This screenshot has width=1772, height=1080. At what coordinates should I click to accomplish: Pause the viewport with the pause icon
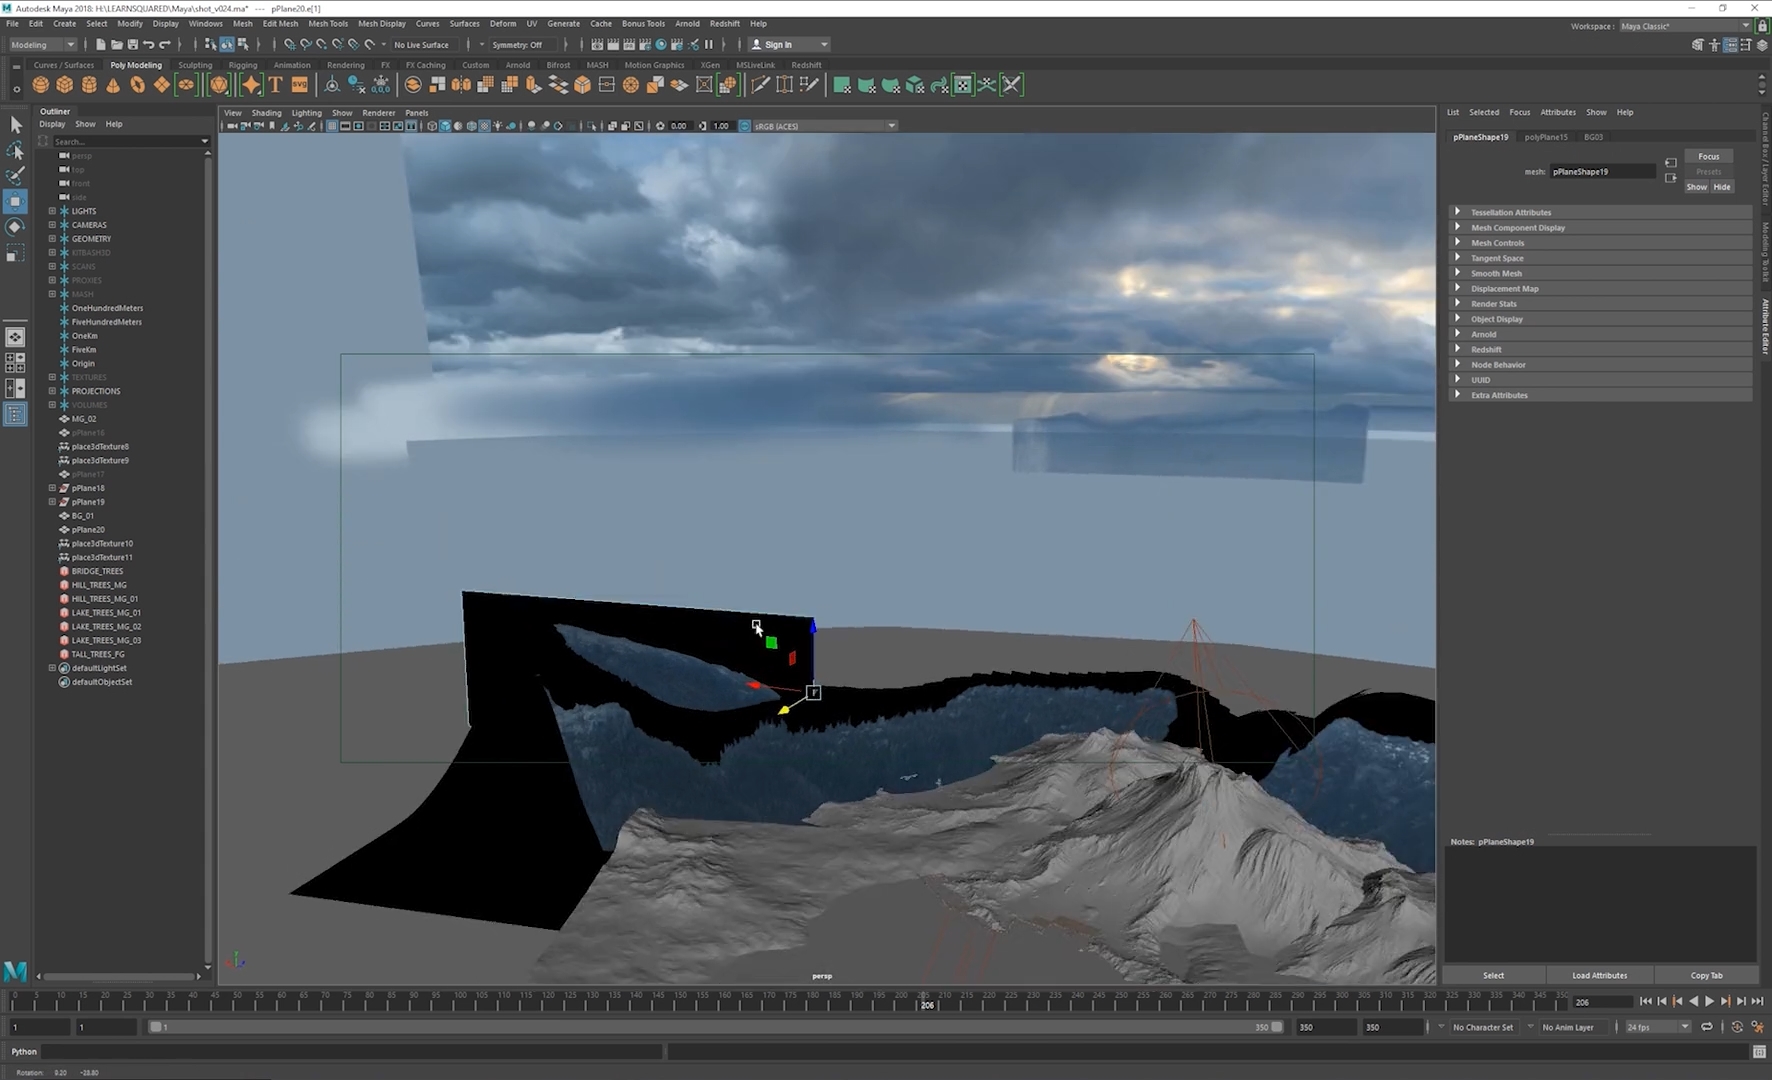pyautogui.click(x=709, y=44)
